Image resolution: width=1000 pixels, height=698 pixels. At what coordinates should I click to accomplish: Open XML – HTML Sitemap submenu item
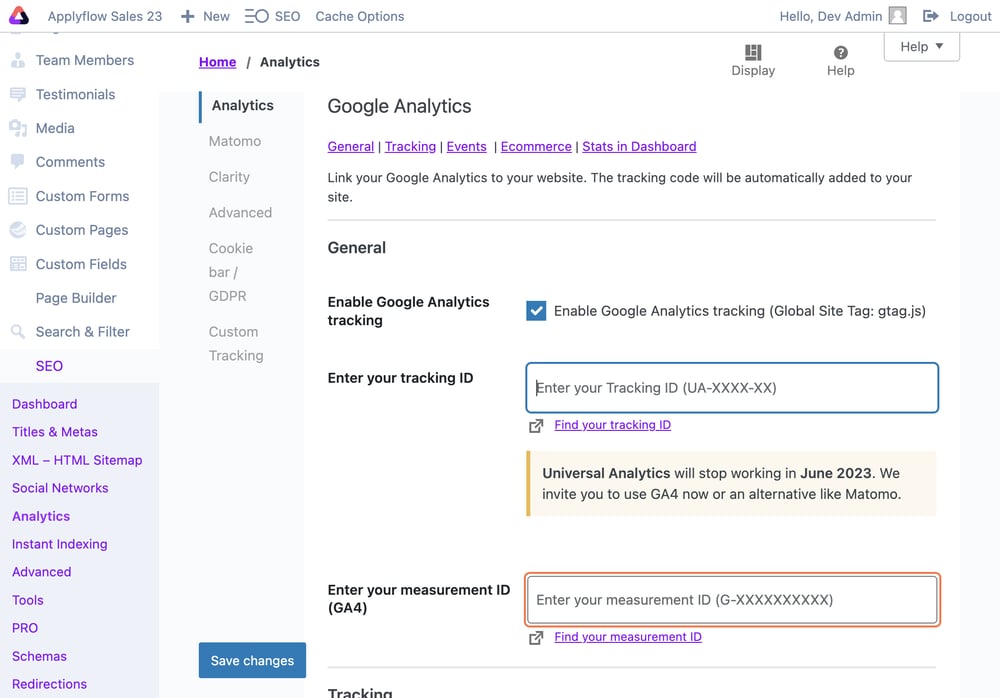click(x=77, y=460)
